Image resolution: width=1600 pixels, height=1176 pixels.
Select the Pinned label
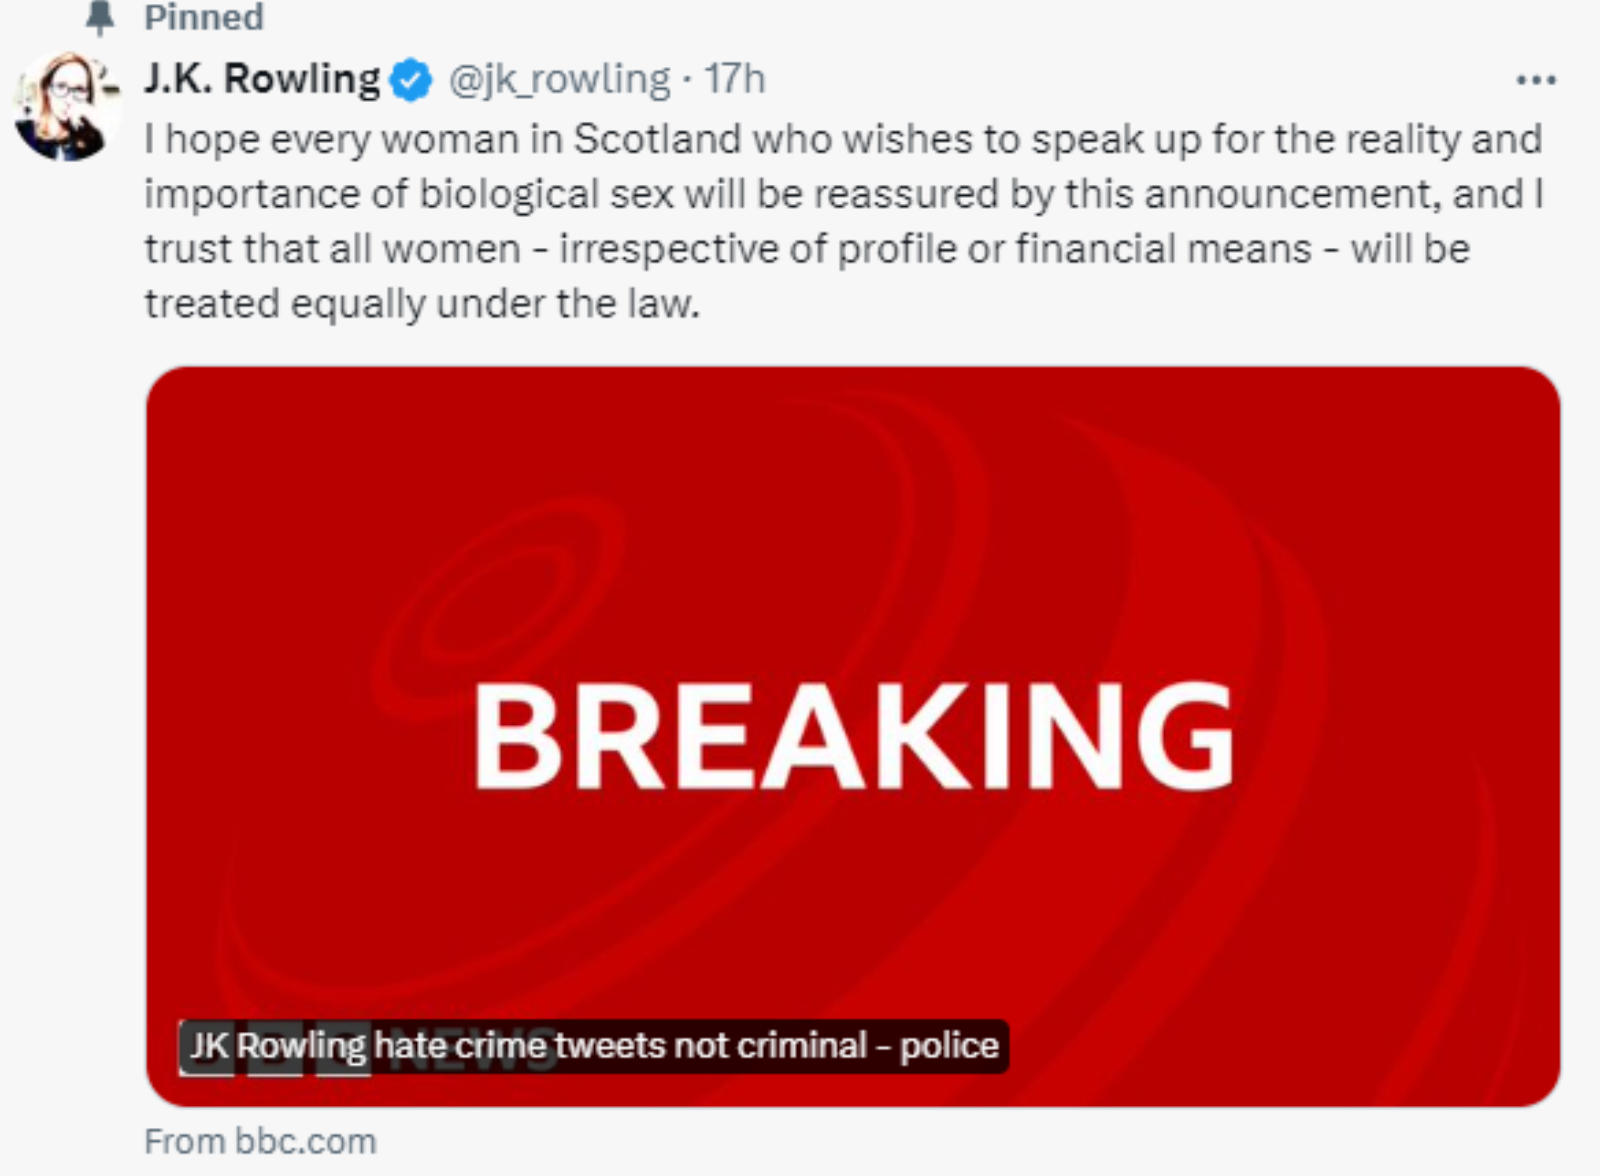[204, 17]
